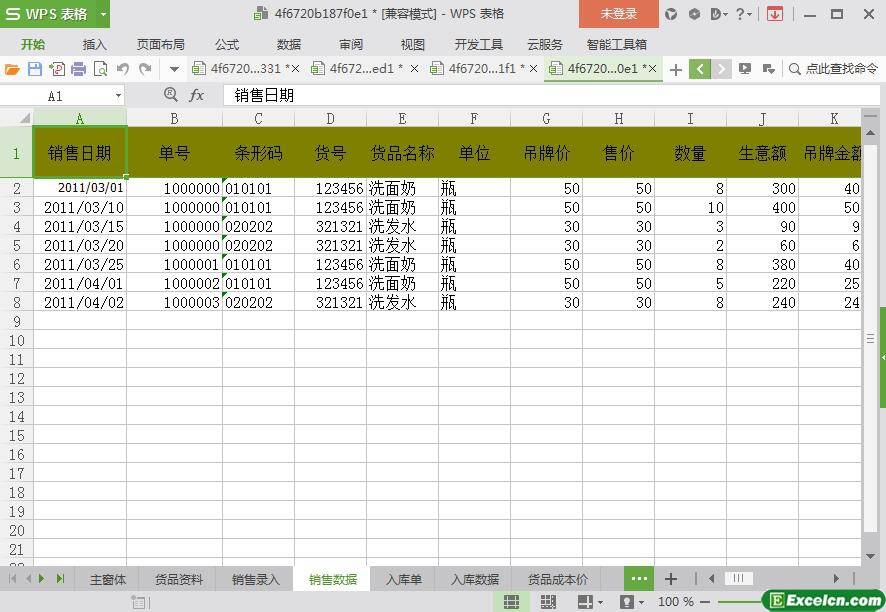Click the print icon in quick toolbar
886x612 pixels.
(x=78, y=69)
